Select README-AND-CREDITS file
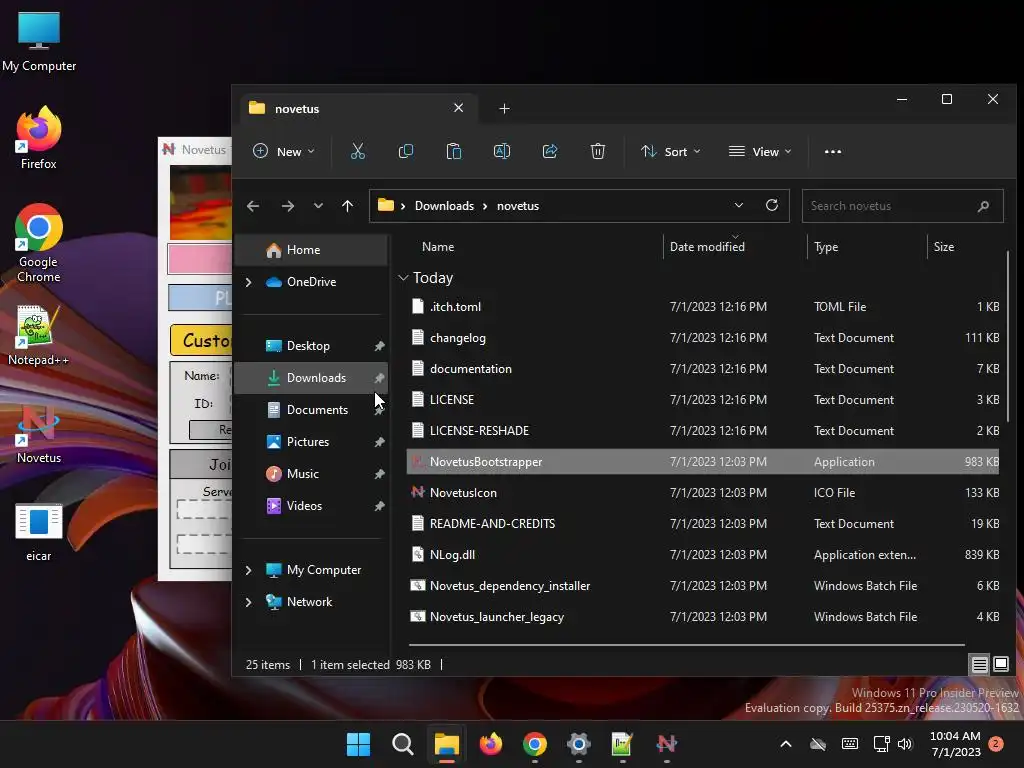The height and width of the screenshot is (768, 1024). [x=703, y=524]
